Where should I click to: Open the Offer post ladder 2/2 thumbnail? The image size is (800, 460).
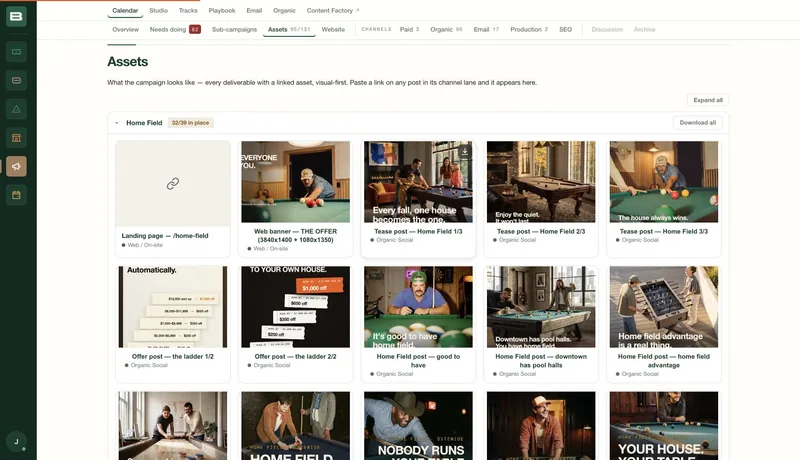point(295,307)
